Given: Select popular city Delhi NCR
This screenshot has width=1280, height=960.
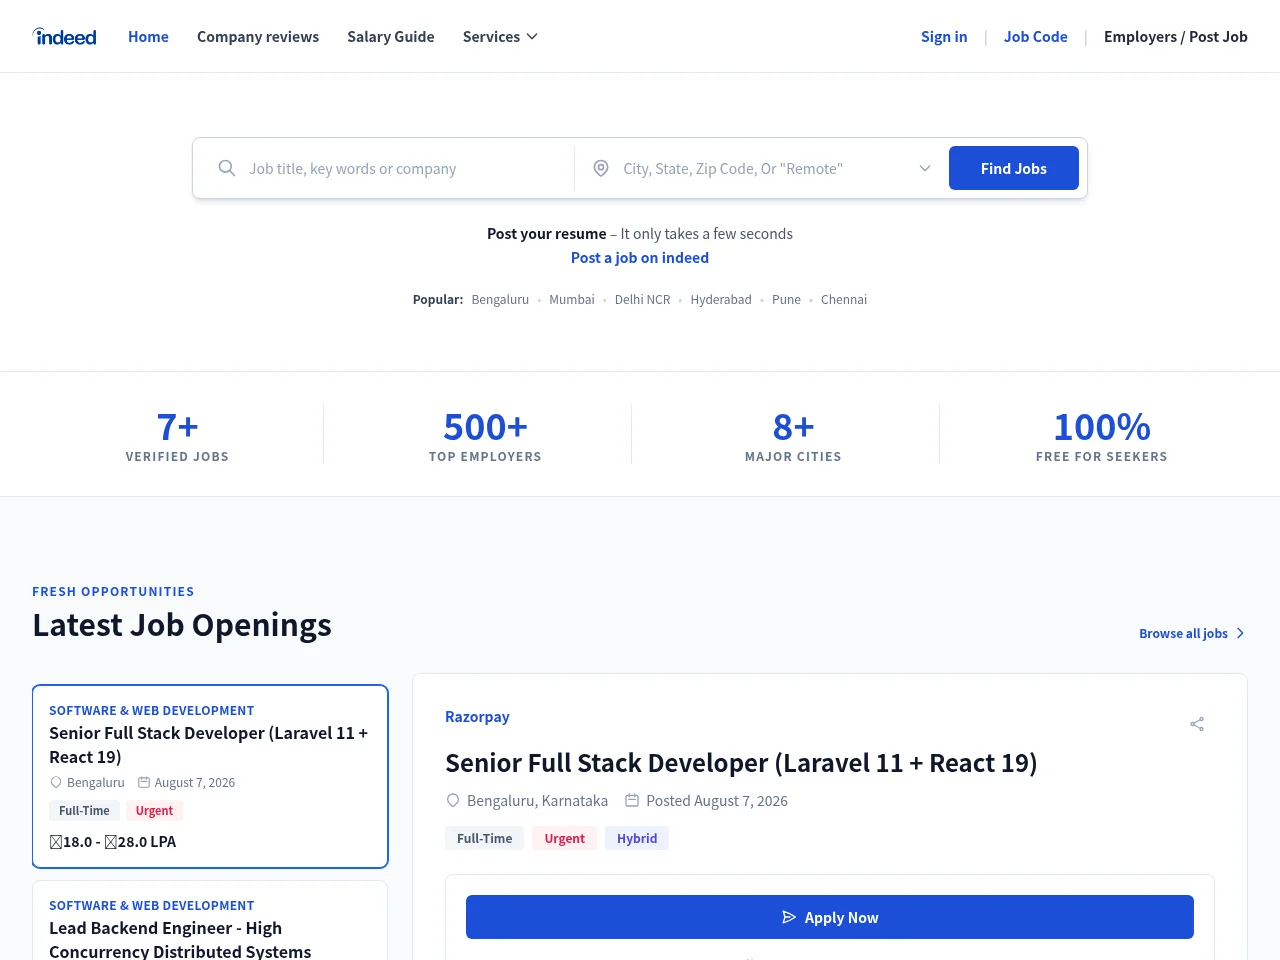Looking at the screenshot, I should pyautogui.click(x=643, y=299).
